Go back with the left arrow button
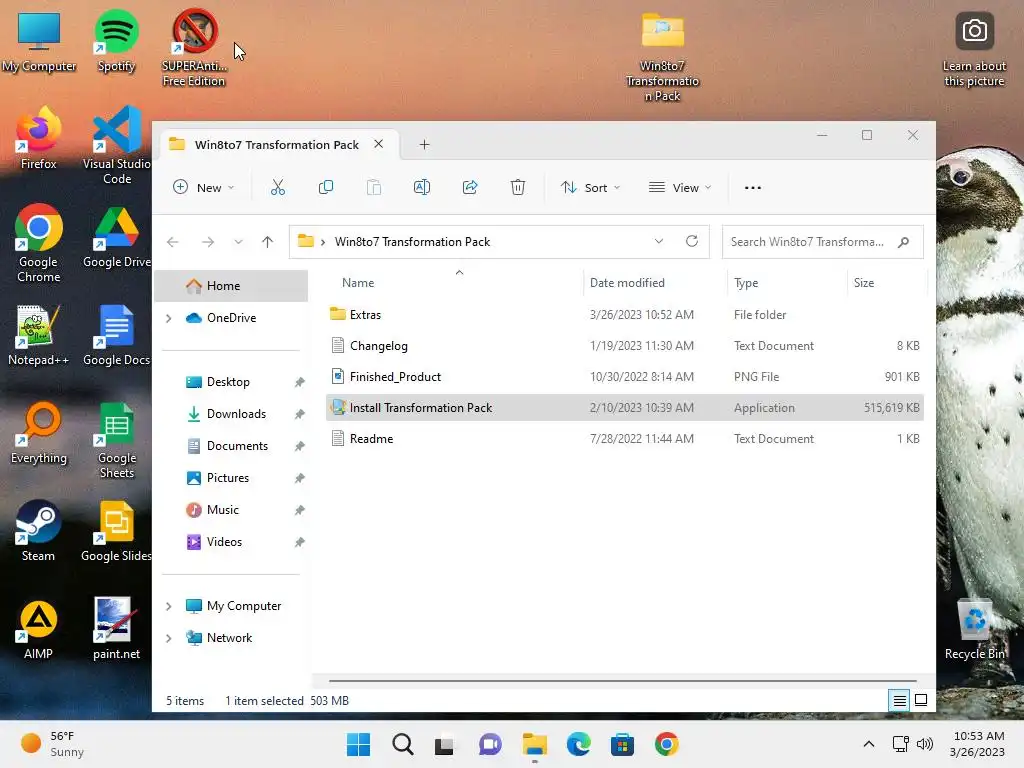This screenshot has height=768, width=1024. point(172,242)
